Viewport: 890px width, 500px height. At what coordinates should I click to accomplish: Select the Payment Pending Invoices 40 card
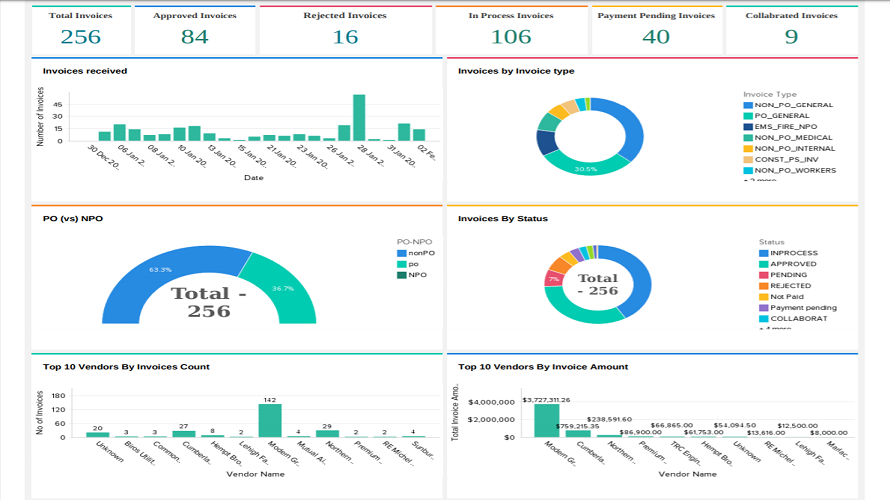pos(656,30)
